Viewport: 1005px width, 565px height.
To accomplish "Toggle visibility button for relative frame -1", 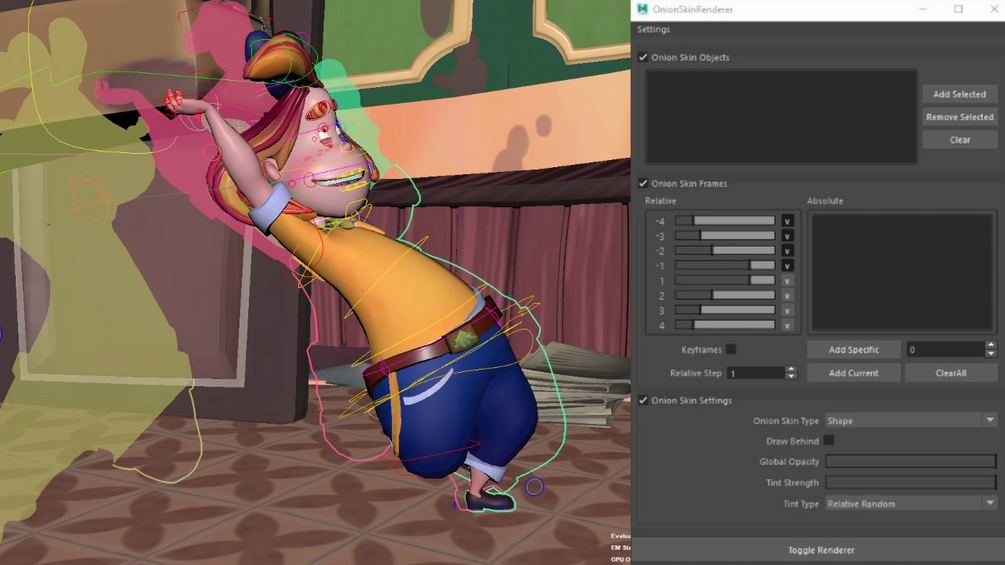I will tap(787, 265).
